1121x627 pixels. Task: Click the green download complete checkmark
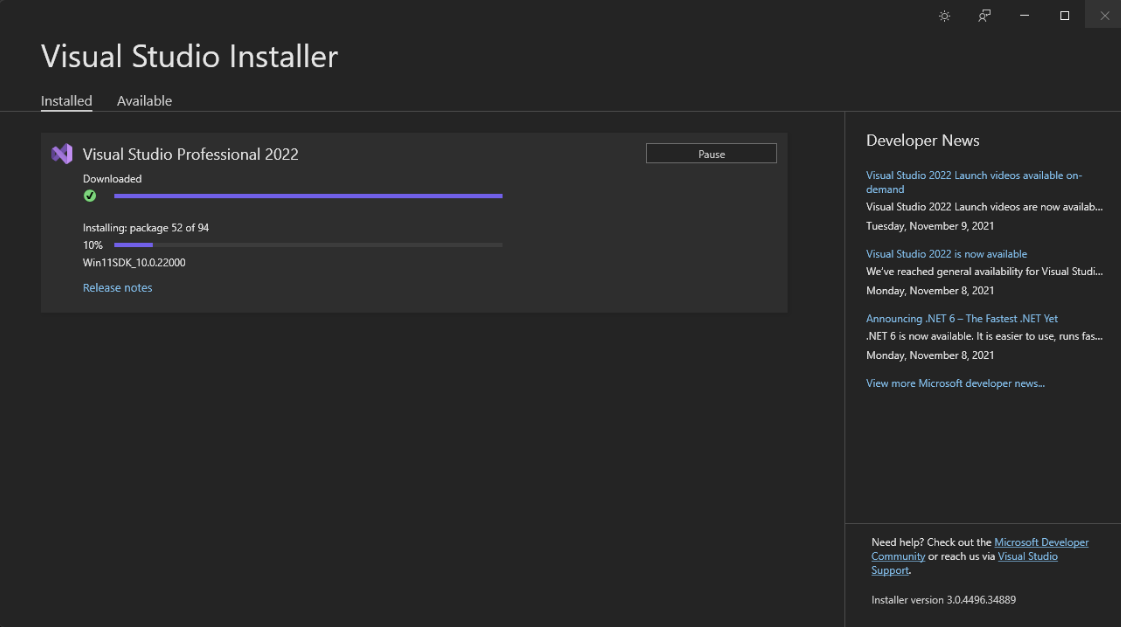click(89, 196)
